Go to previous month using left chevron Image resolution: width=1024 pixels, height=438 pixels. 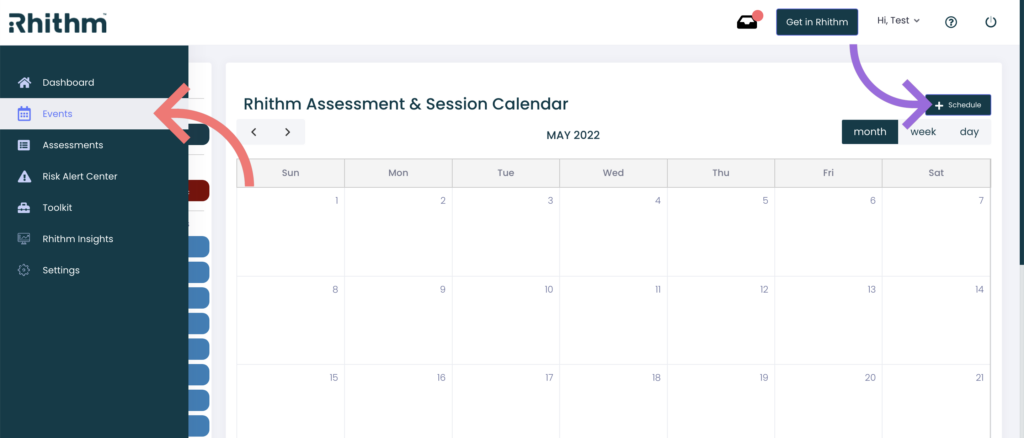254,132
